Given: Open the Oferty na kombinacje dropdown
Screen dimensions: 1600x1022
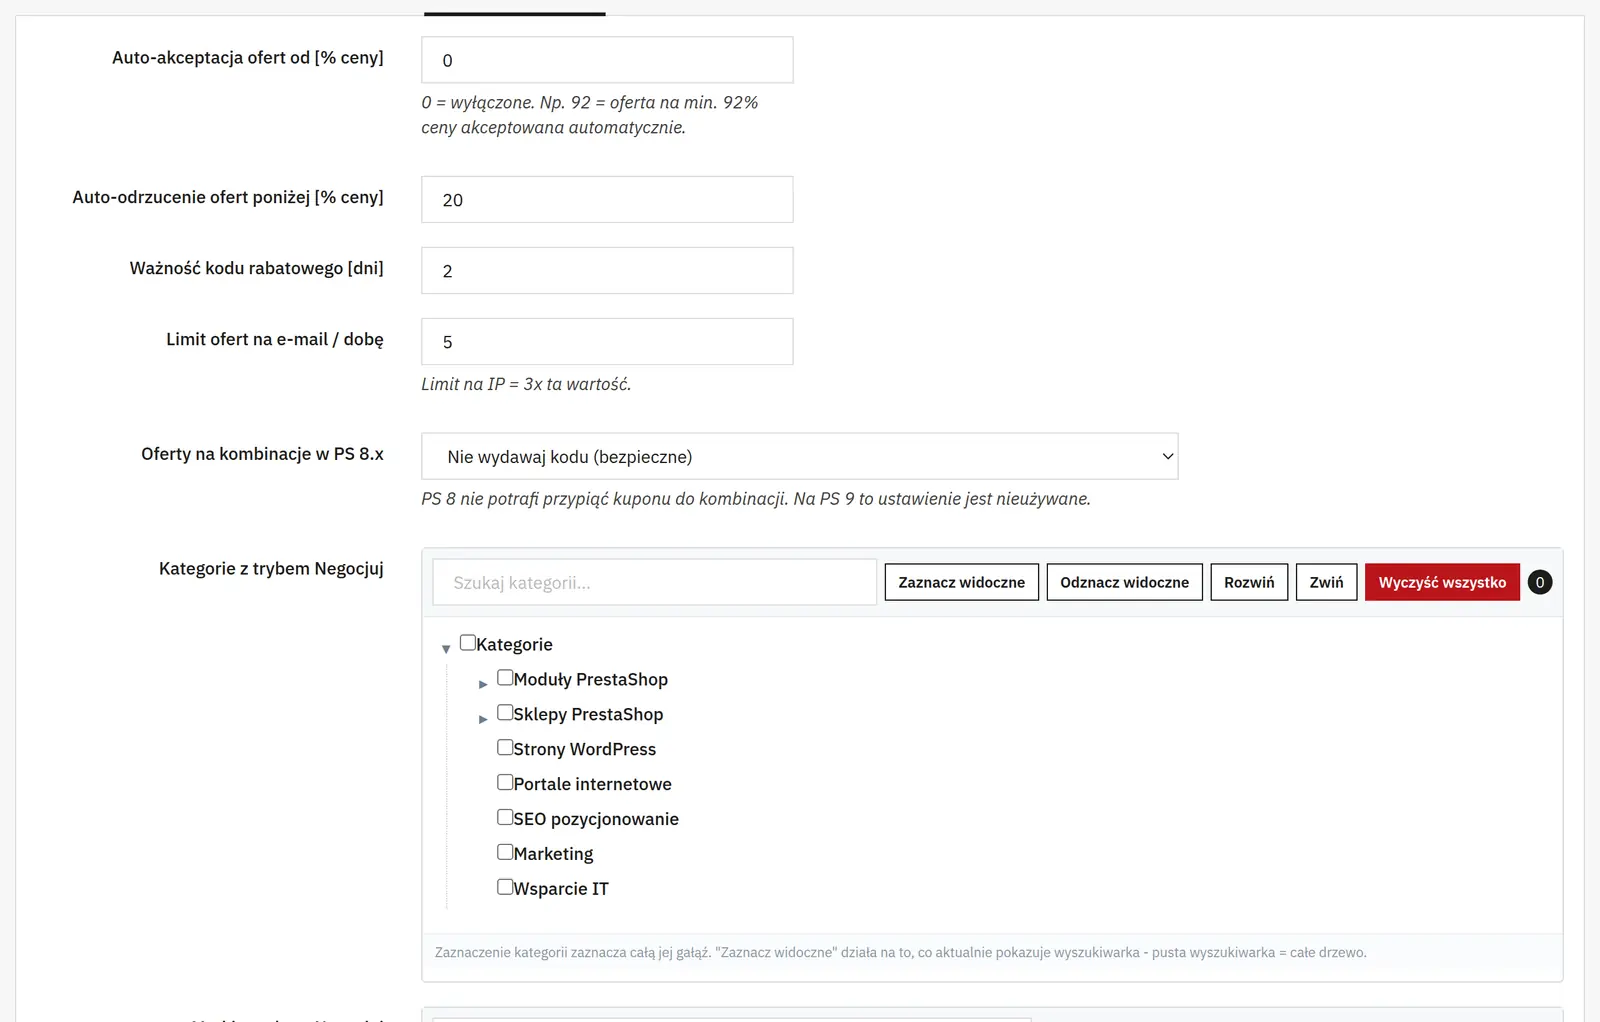Looking at the screenshot, I should coord(799,456).
